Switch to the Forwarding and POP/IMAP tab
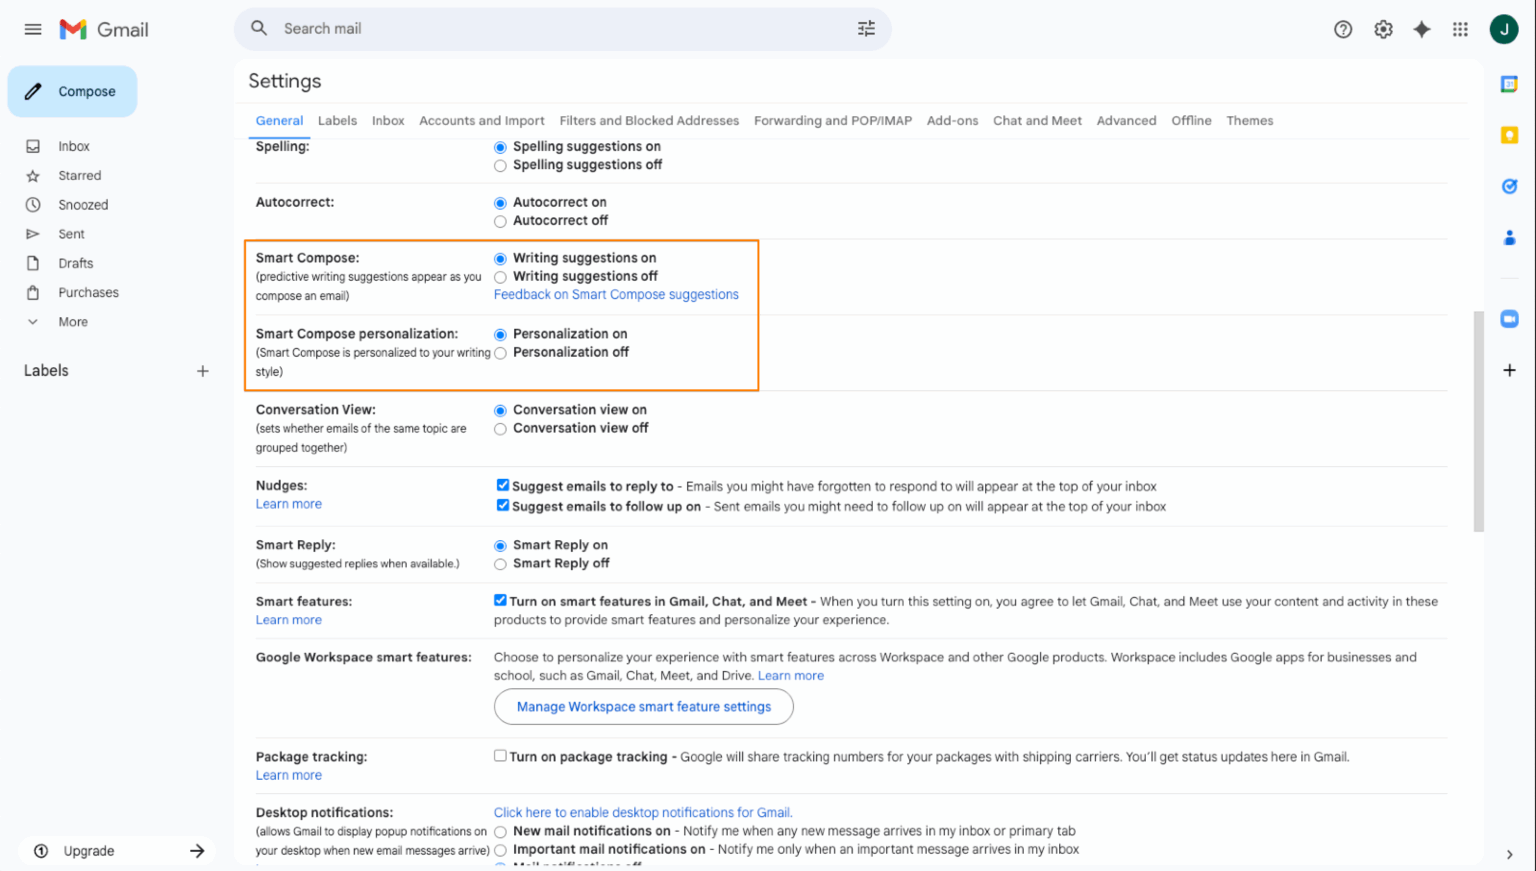This screenshot has height=871, width=1536. pyautogui.click(x=832, y=120)
